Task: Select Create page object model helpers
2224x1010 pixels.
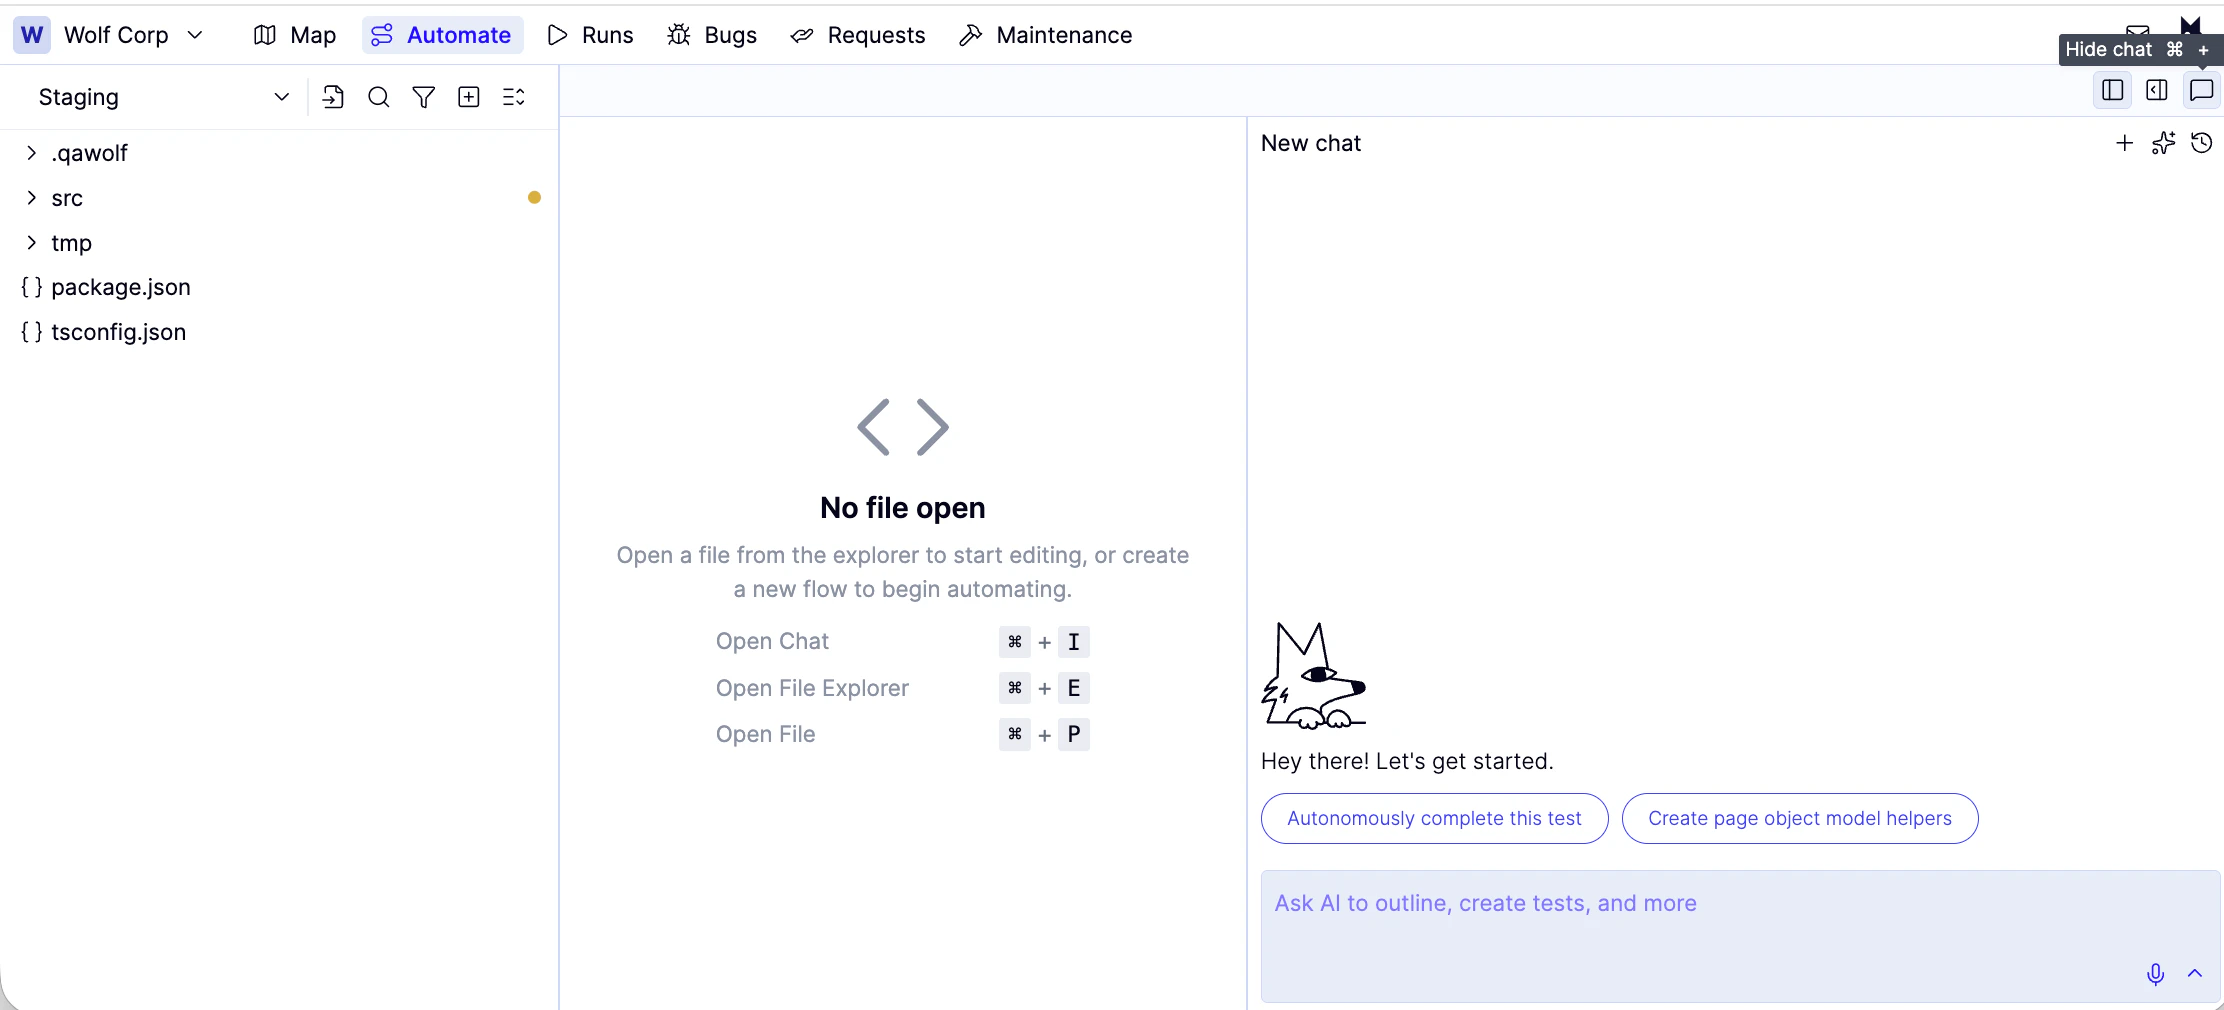Action: click(x=1799, y=818)
